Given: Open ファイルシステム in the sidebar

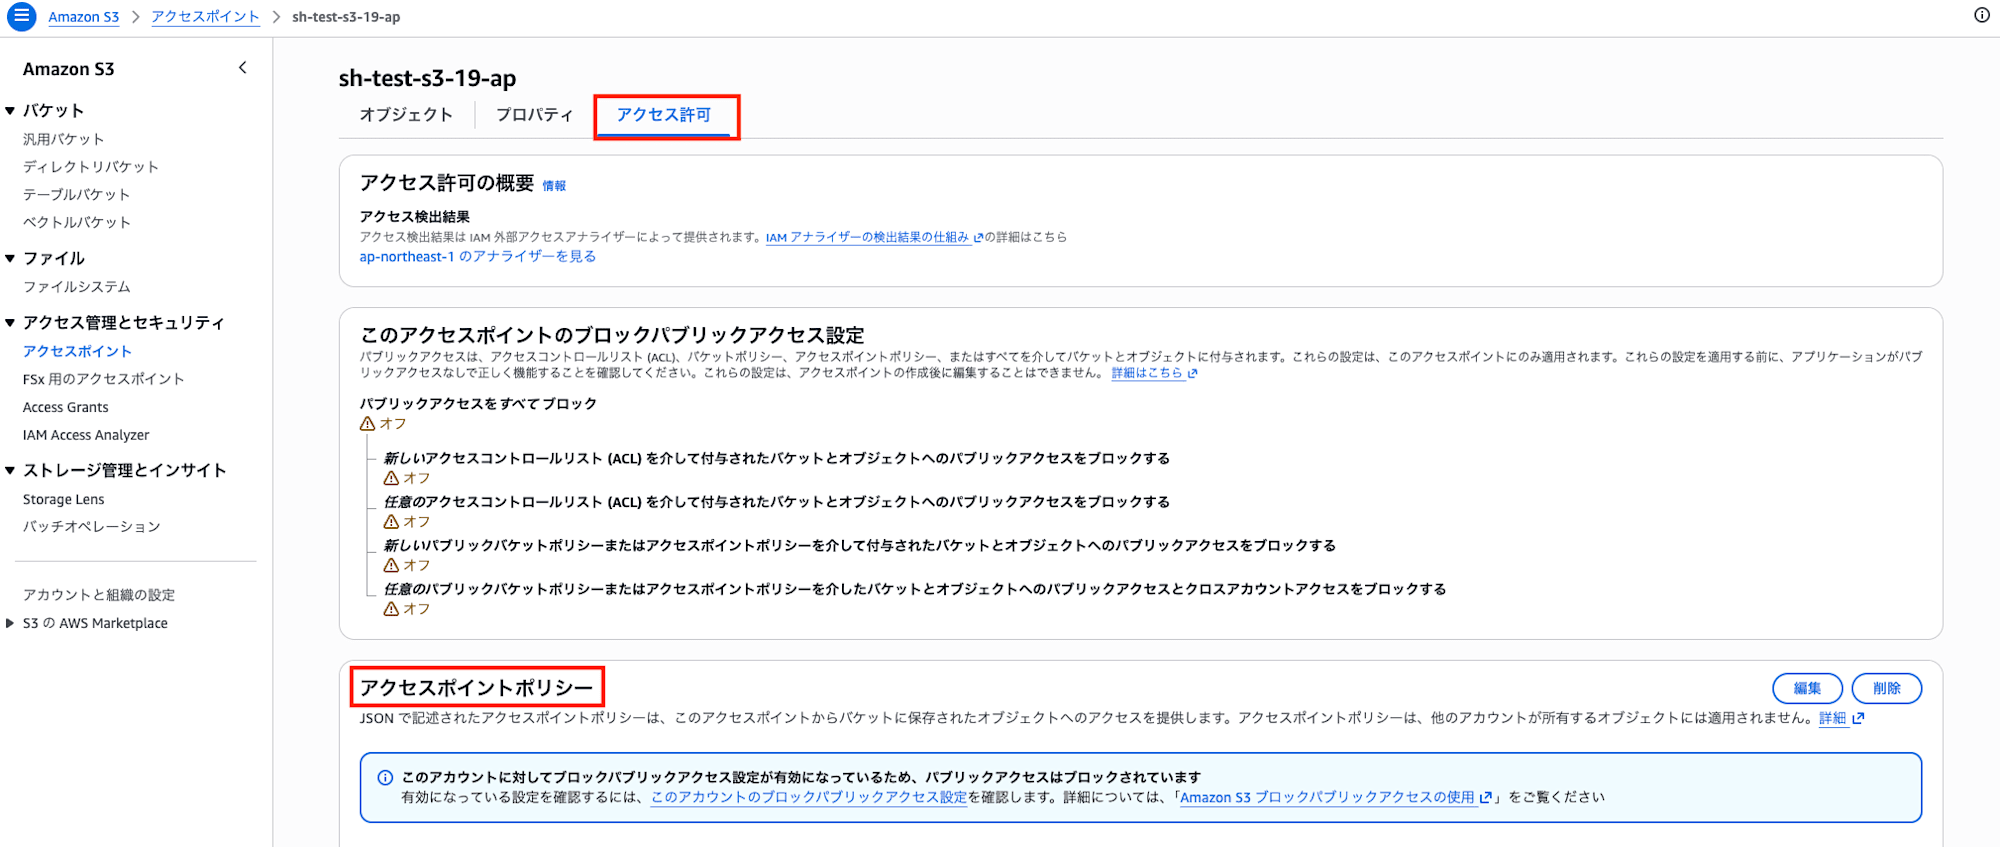Looking at the screenshot, I should 77,287.
